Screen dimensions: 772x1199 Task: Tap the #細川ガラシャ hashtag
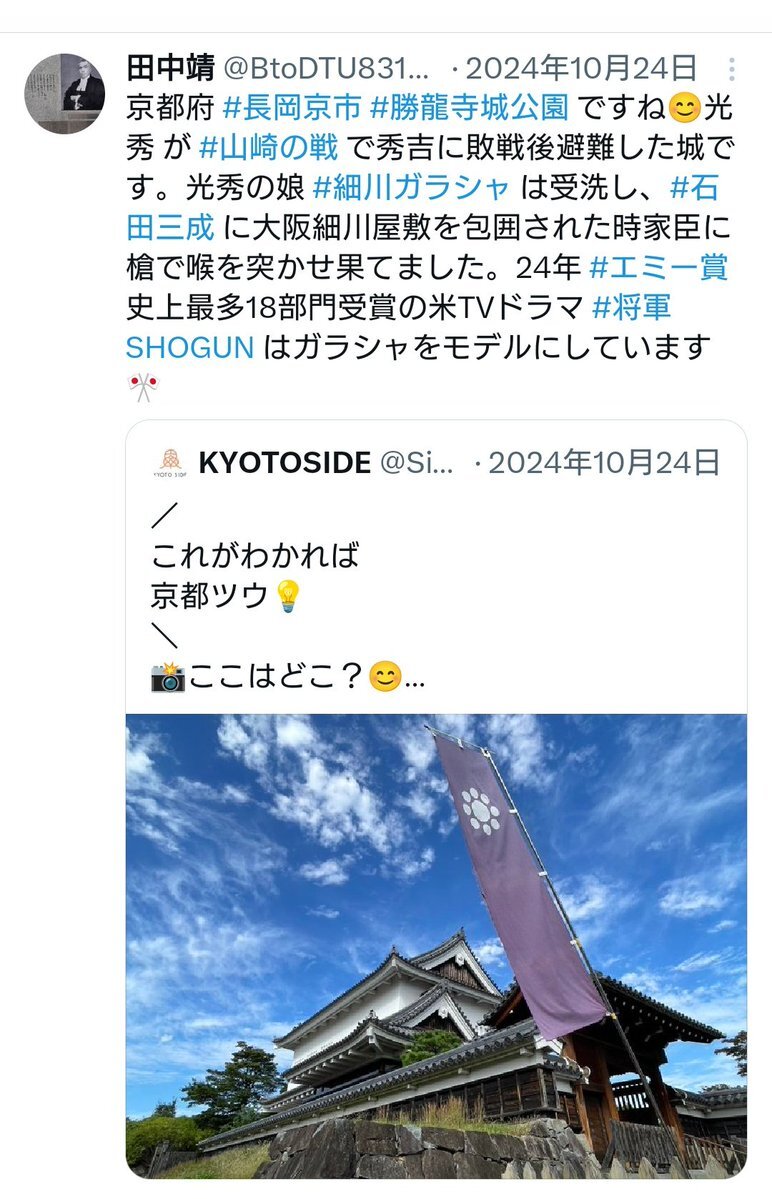coord(411,187)
